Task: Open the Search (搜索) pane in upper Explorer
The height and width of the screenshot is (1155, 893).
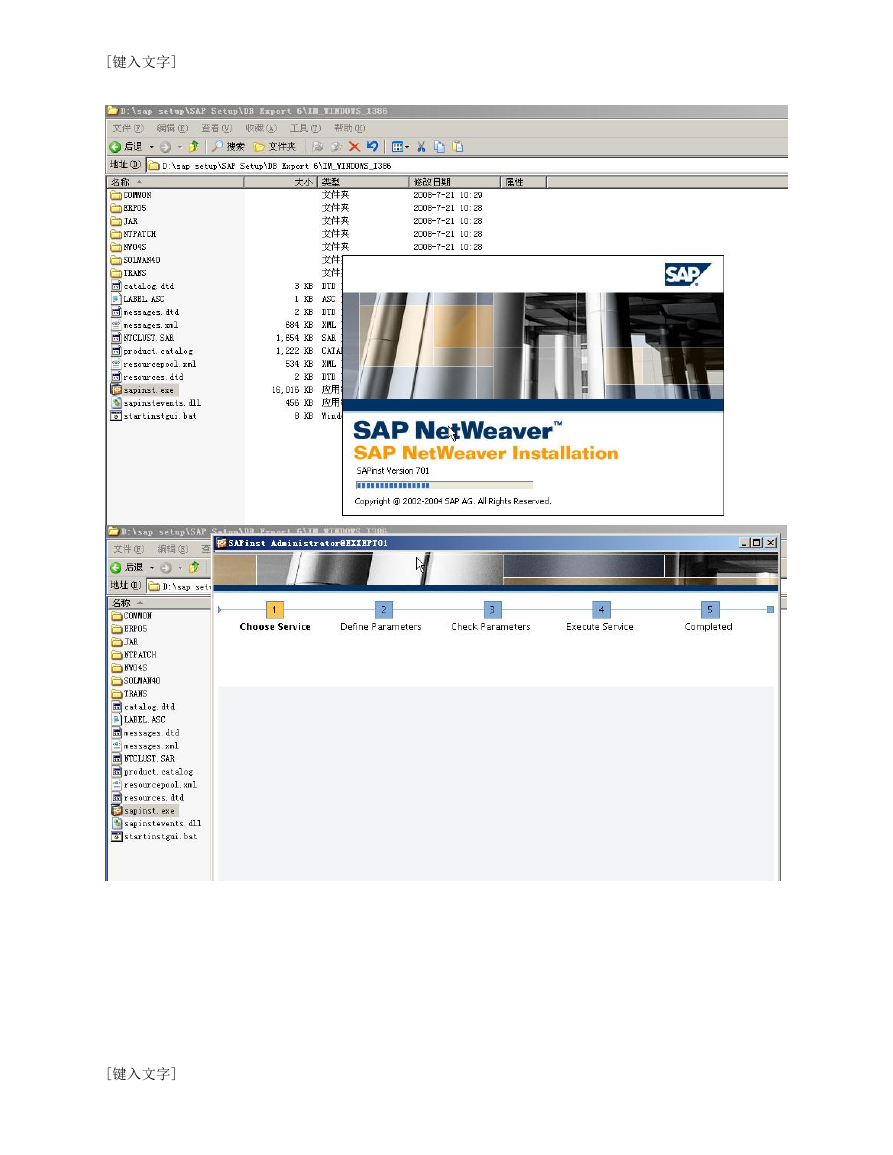Action: pos(228,147)
